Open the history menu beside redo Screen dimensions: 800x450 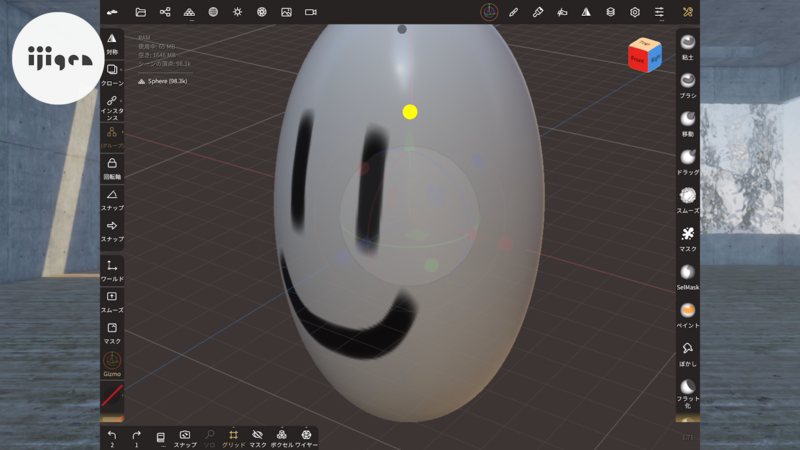[x=161, y=438]
